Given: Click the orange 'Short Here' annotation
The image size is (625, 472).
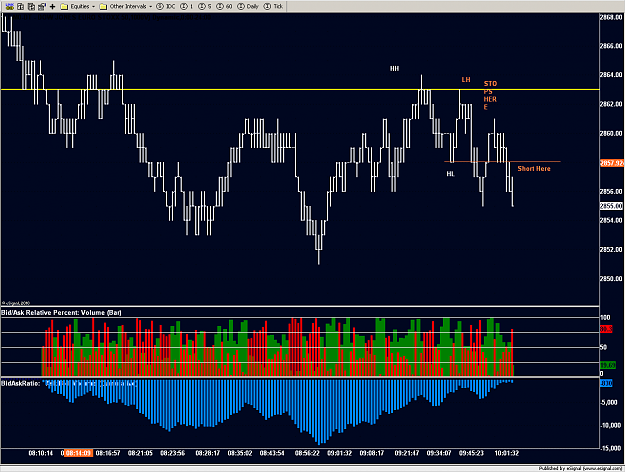Looking at the screenshot, I should click(x=534, y=169).
